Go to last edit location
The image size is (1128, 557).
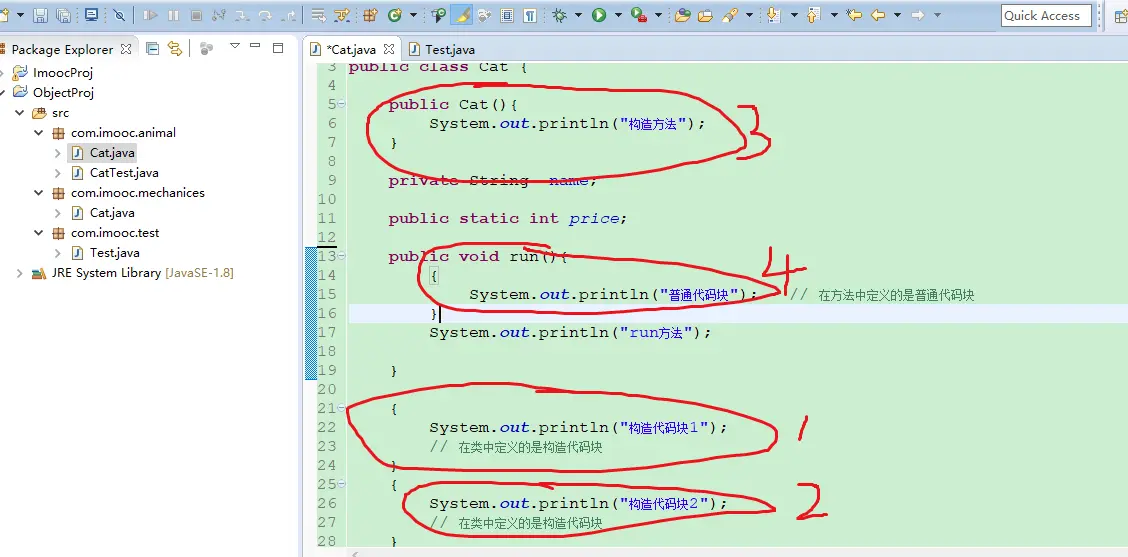(854, 15)
